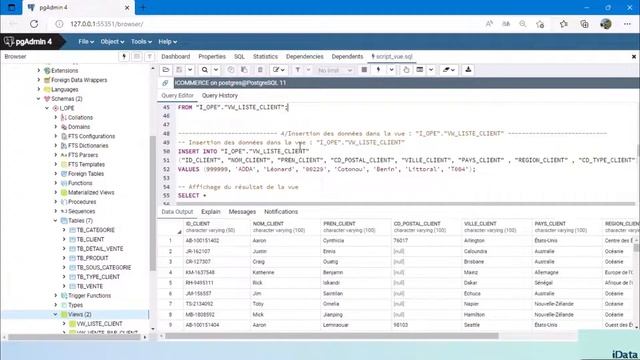Switch to the Query Editor tab
The width and height of the screenshot is (640, 360).
click(x=178, y=96)
